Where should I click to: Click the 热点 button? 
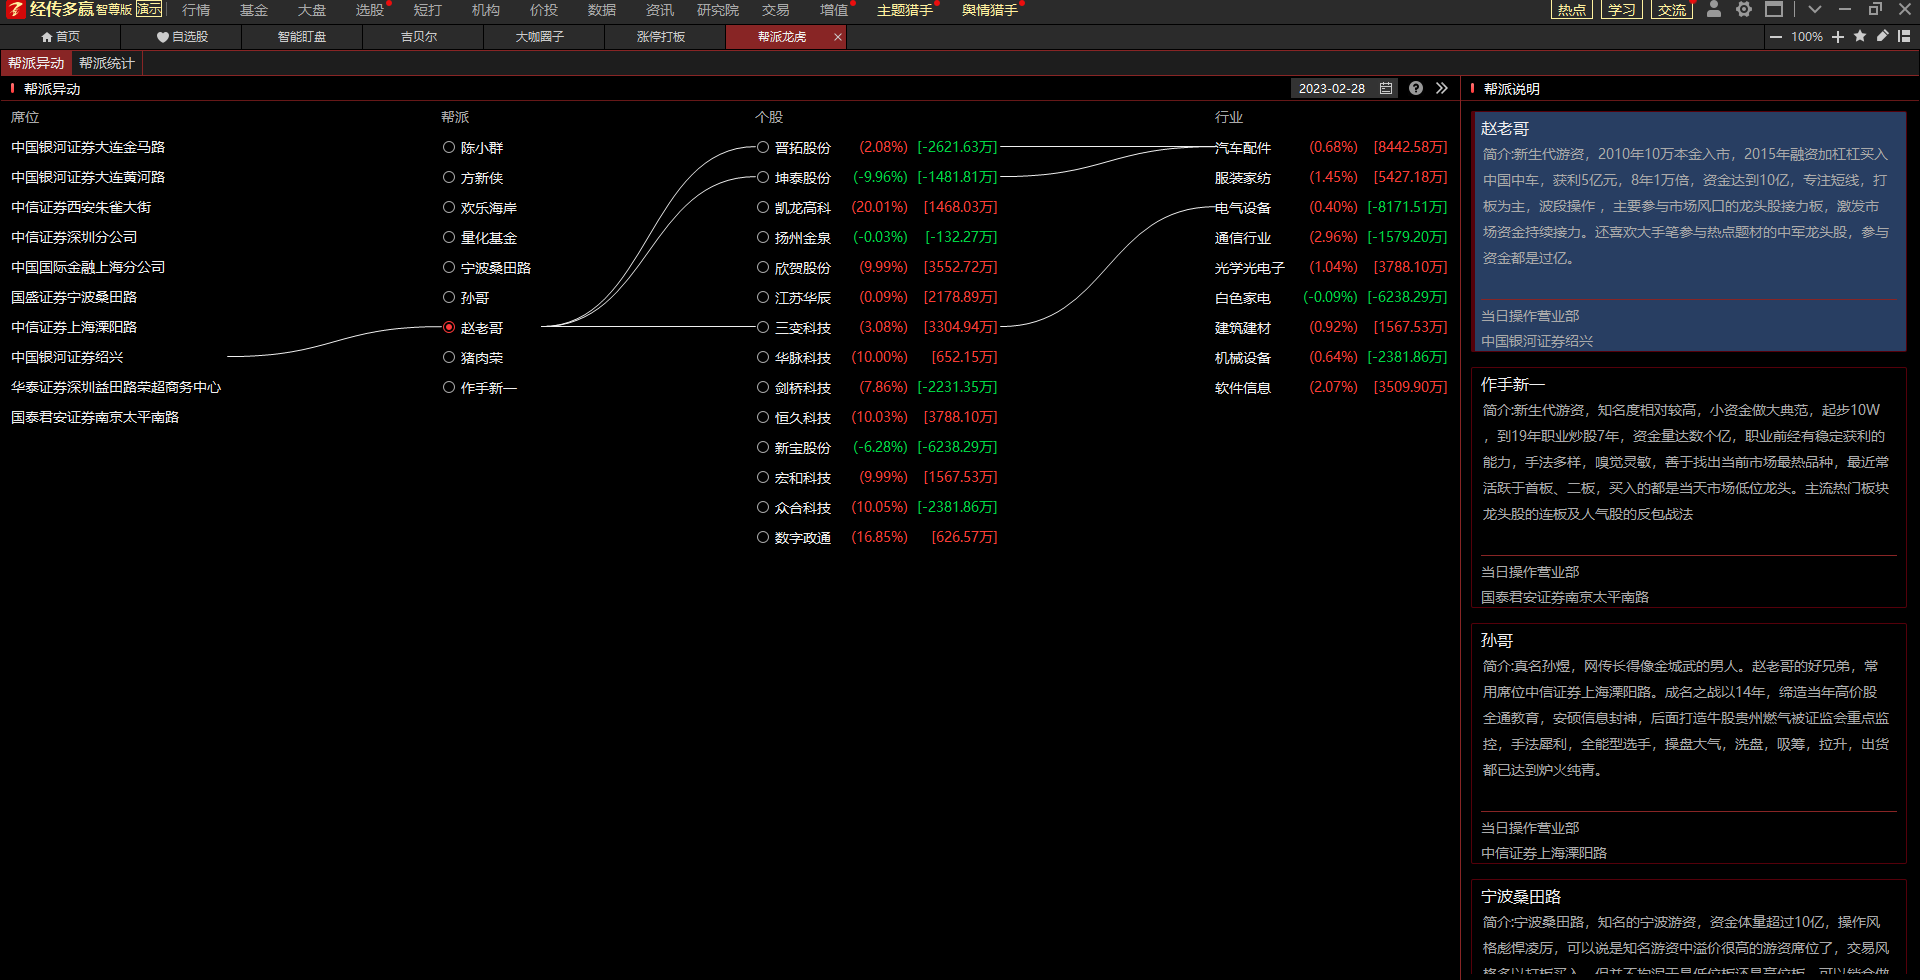click(x=1572, y=10)
